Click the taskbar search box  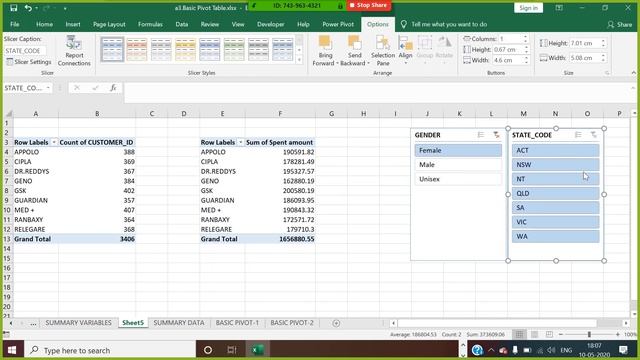click(x=109, y=350)
